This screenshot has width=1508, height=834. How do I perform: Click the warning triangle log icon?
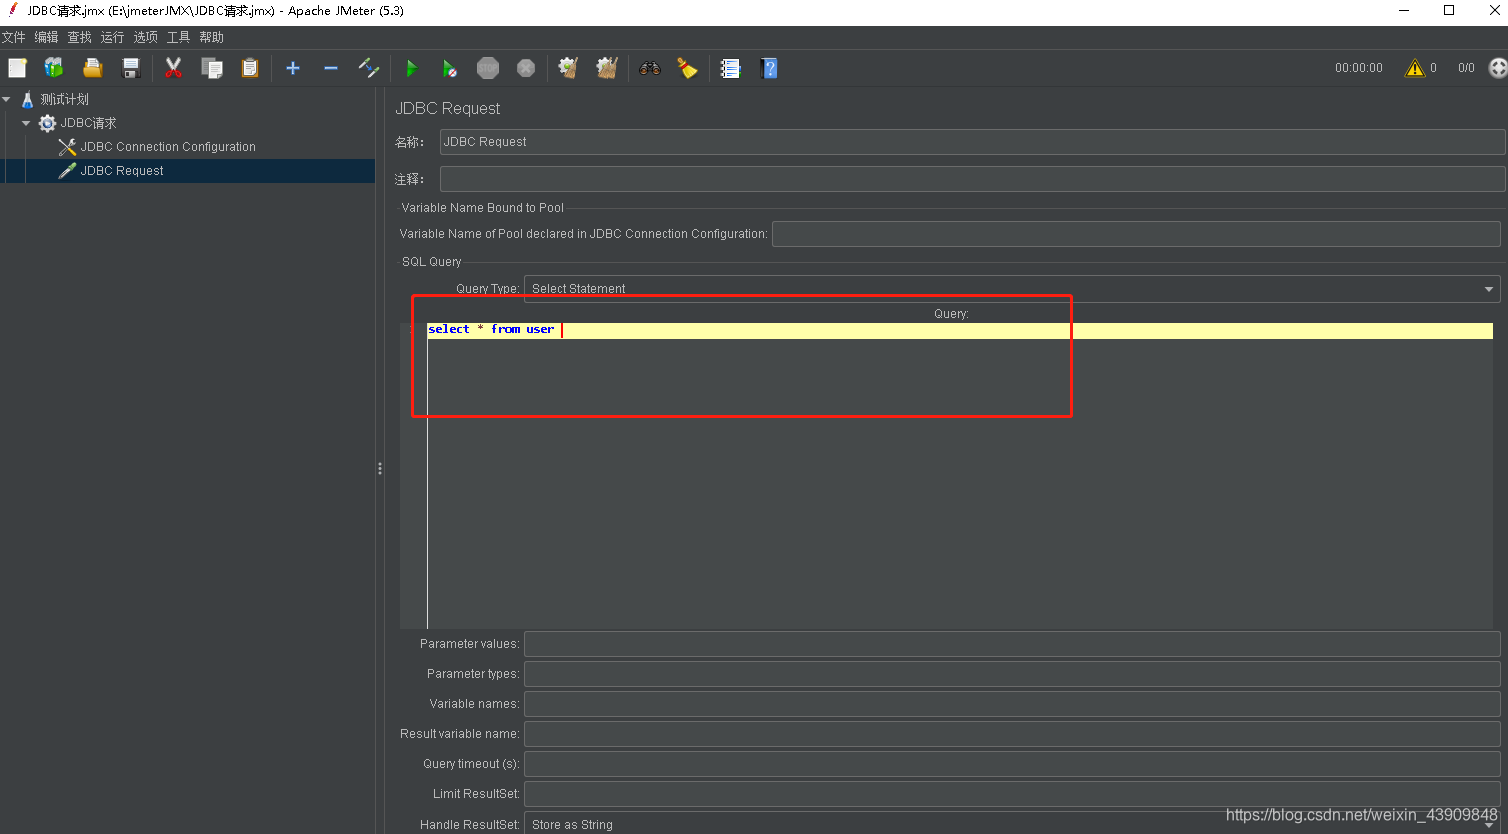[1414, 68]
